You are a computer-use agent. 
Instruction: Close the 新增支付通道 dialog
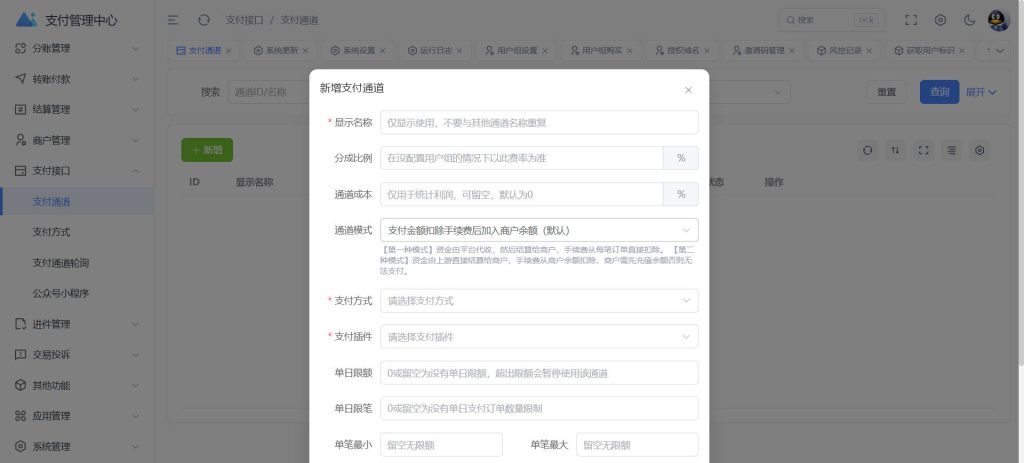(688, 90)
